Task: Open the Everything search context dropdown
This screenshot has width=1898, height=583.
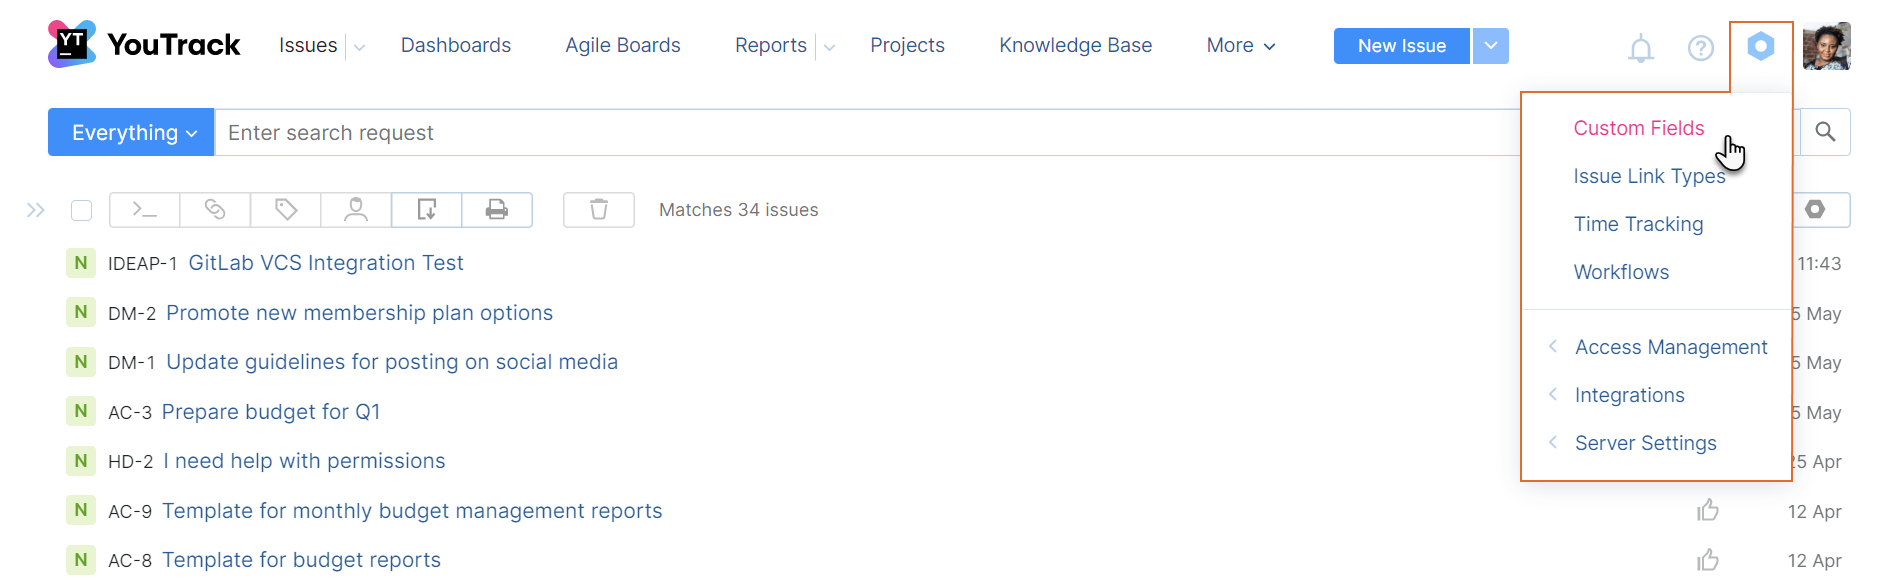Action: pos(130,131)
